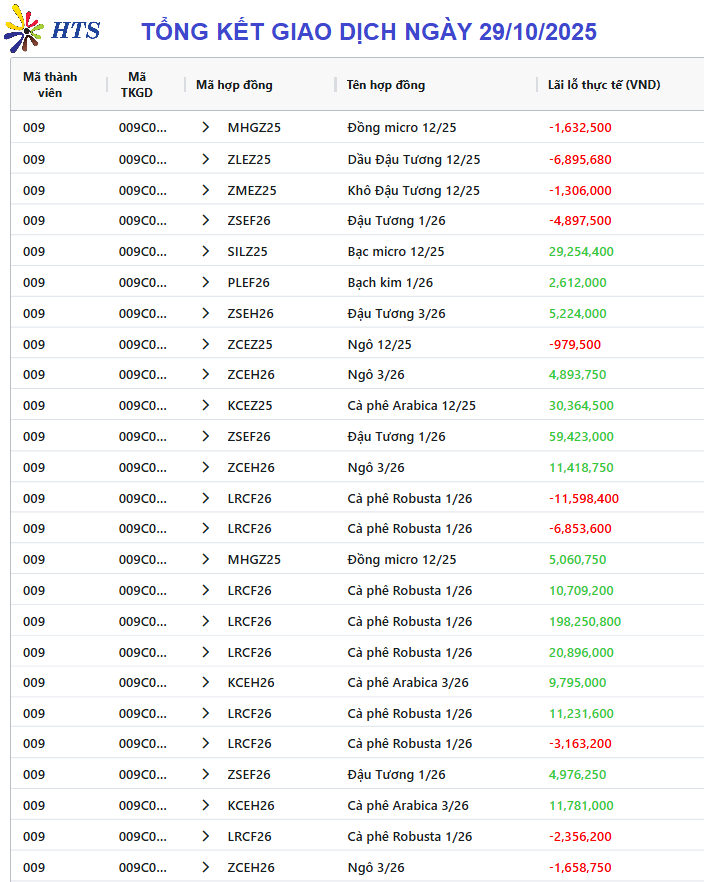Viewport: 704px width, 882px height.
Task: Click the 198,250,800 profit value
Action: pos(584,621)
